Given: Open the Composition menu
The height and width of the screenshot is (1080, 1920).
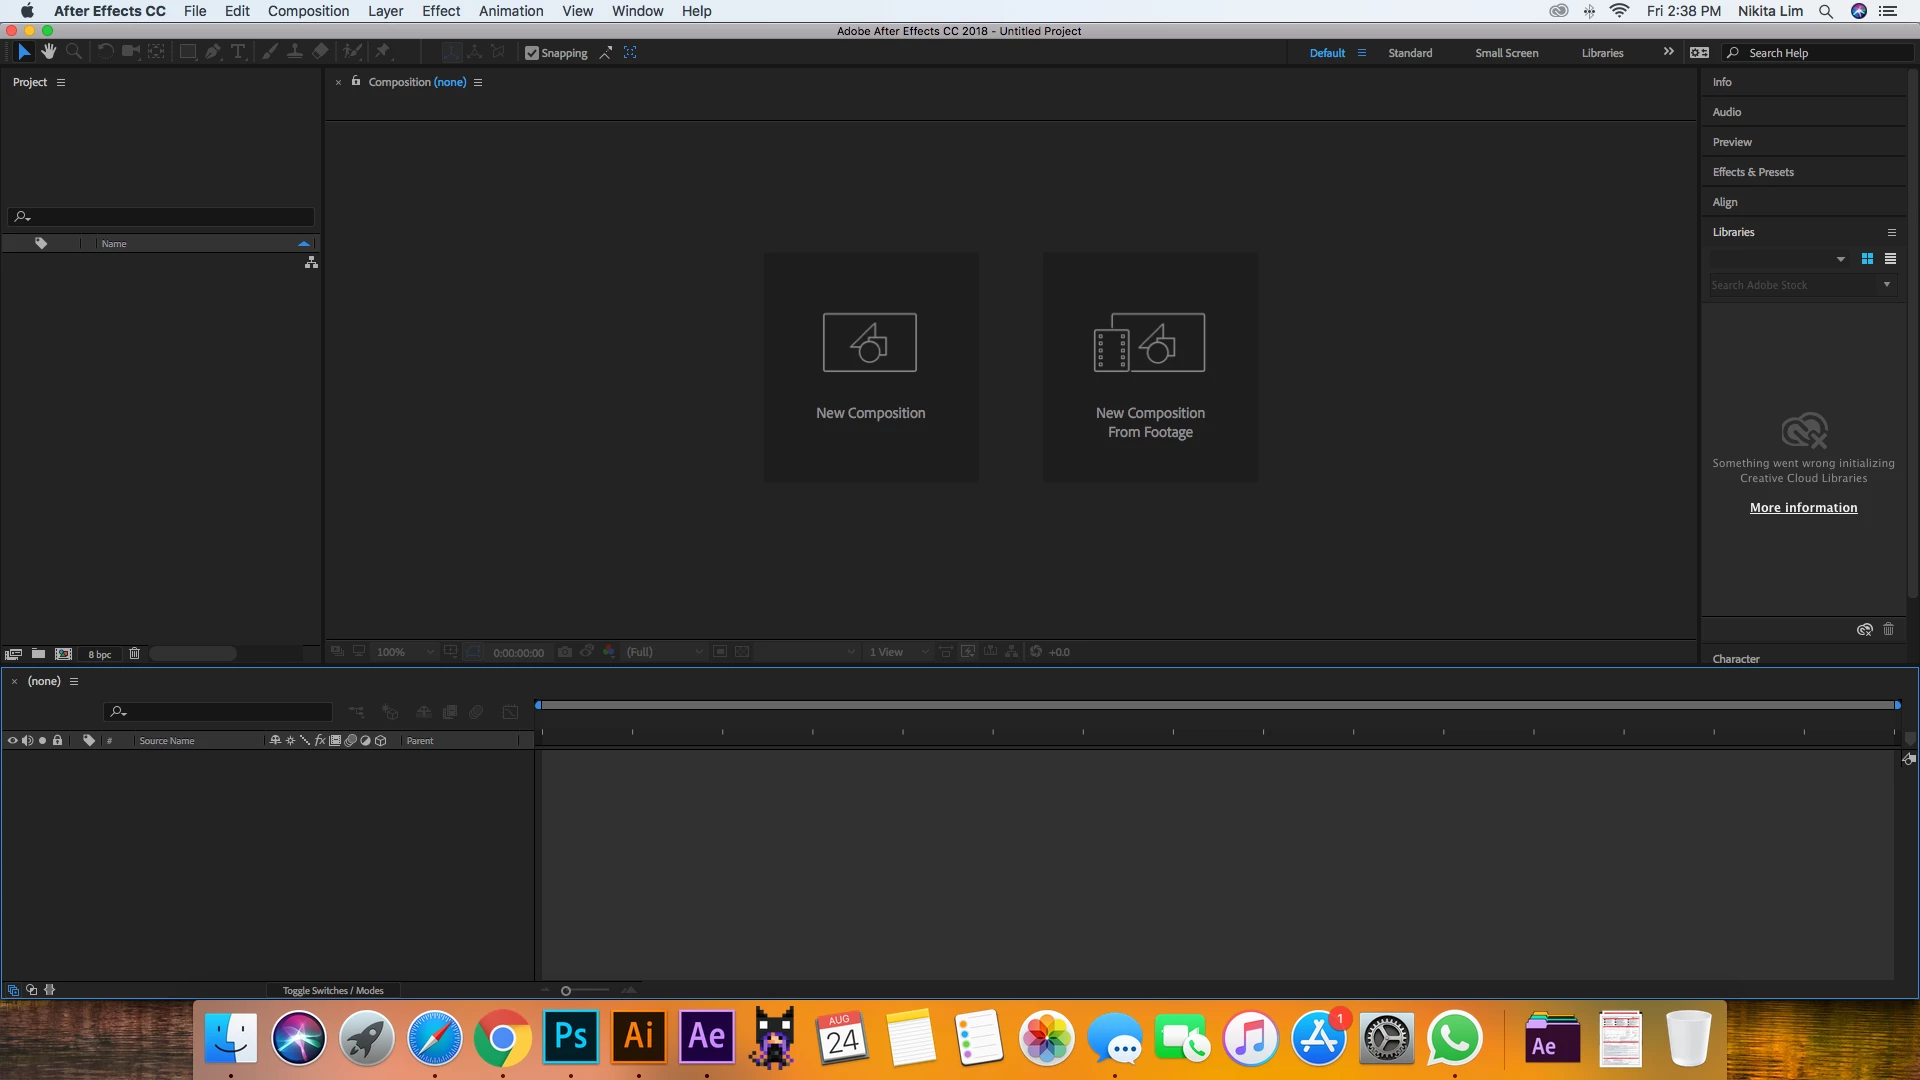Looking at the screenshot, I should 308,11.
